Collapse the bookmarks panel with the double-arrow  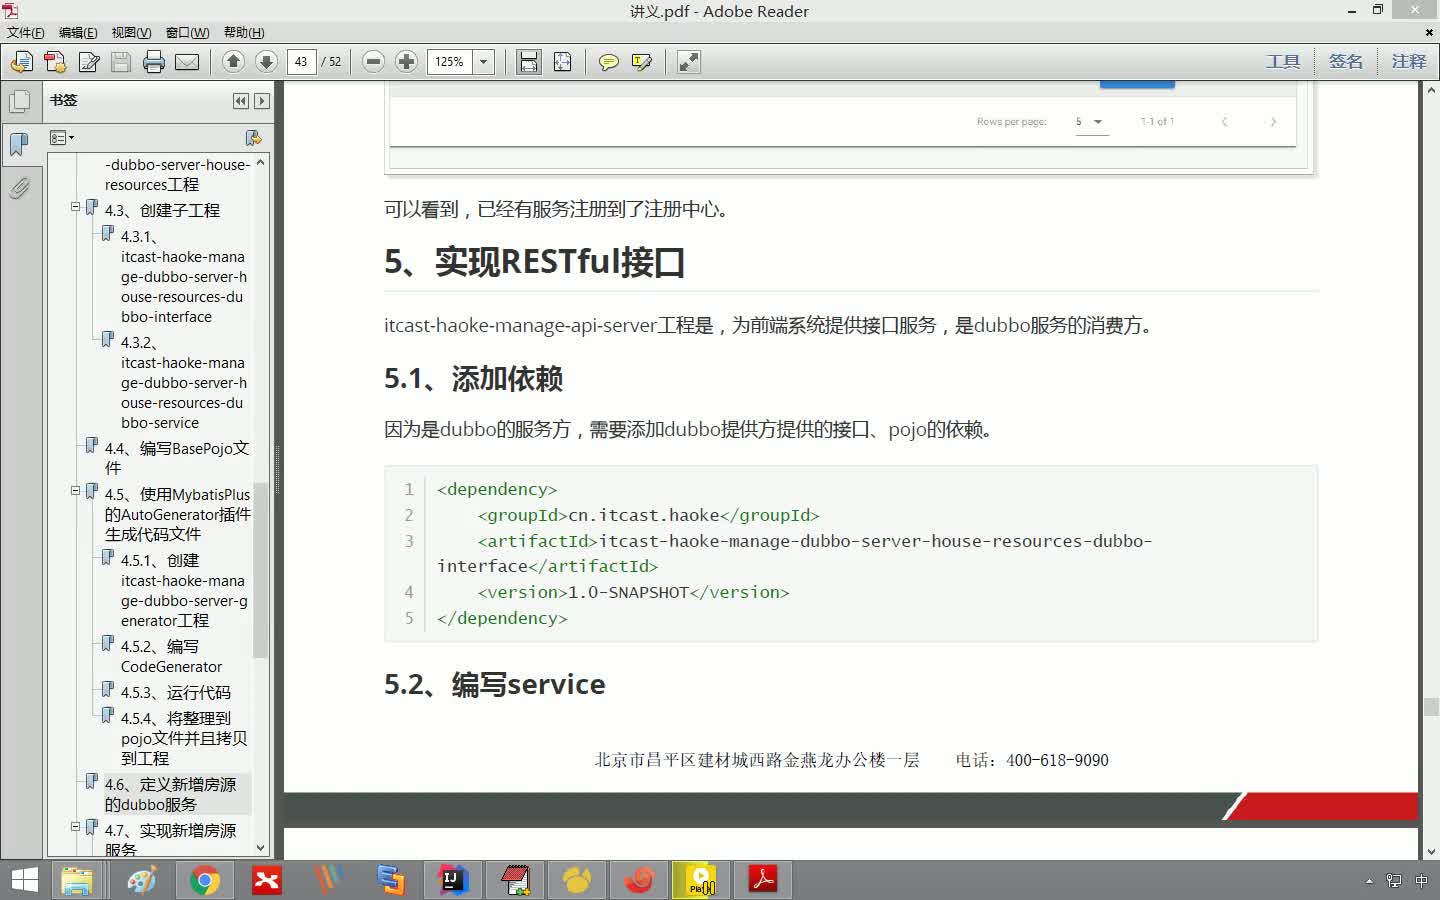[240, 101]
